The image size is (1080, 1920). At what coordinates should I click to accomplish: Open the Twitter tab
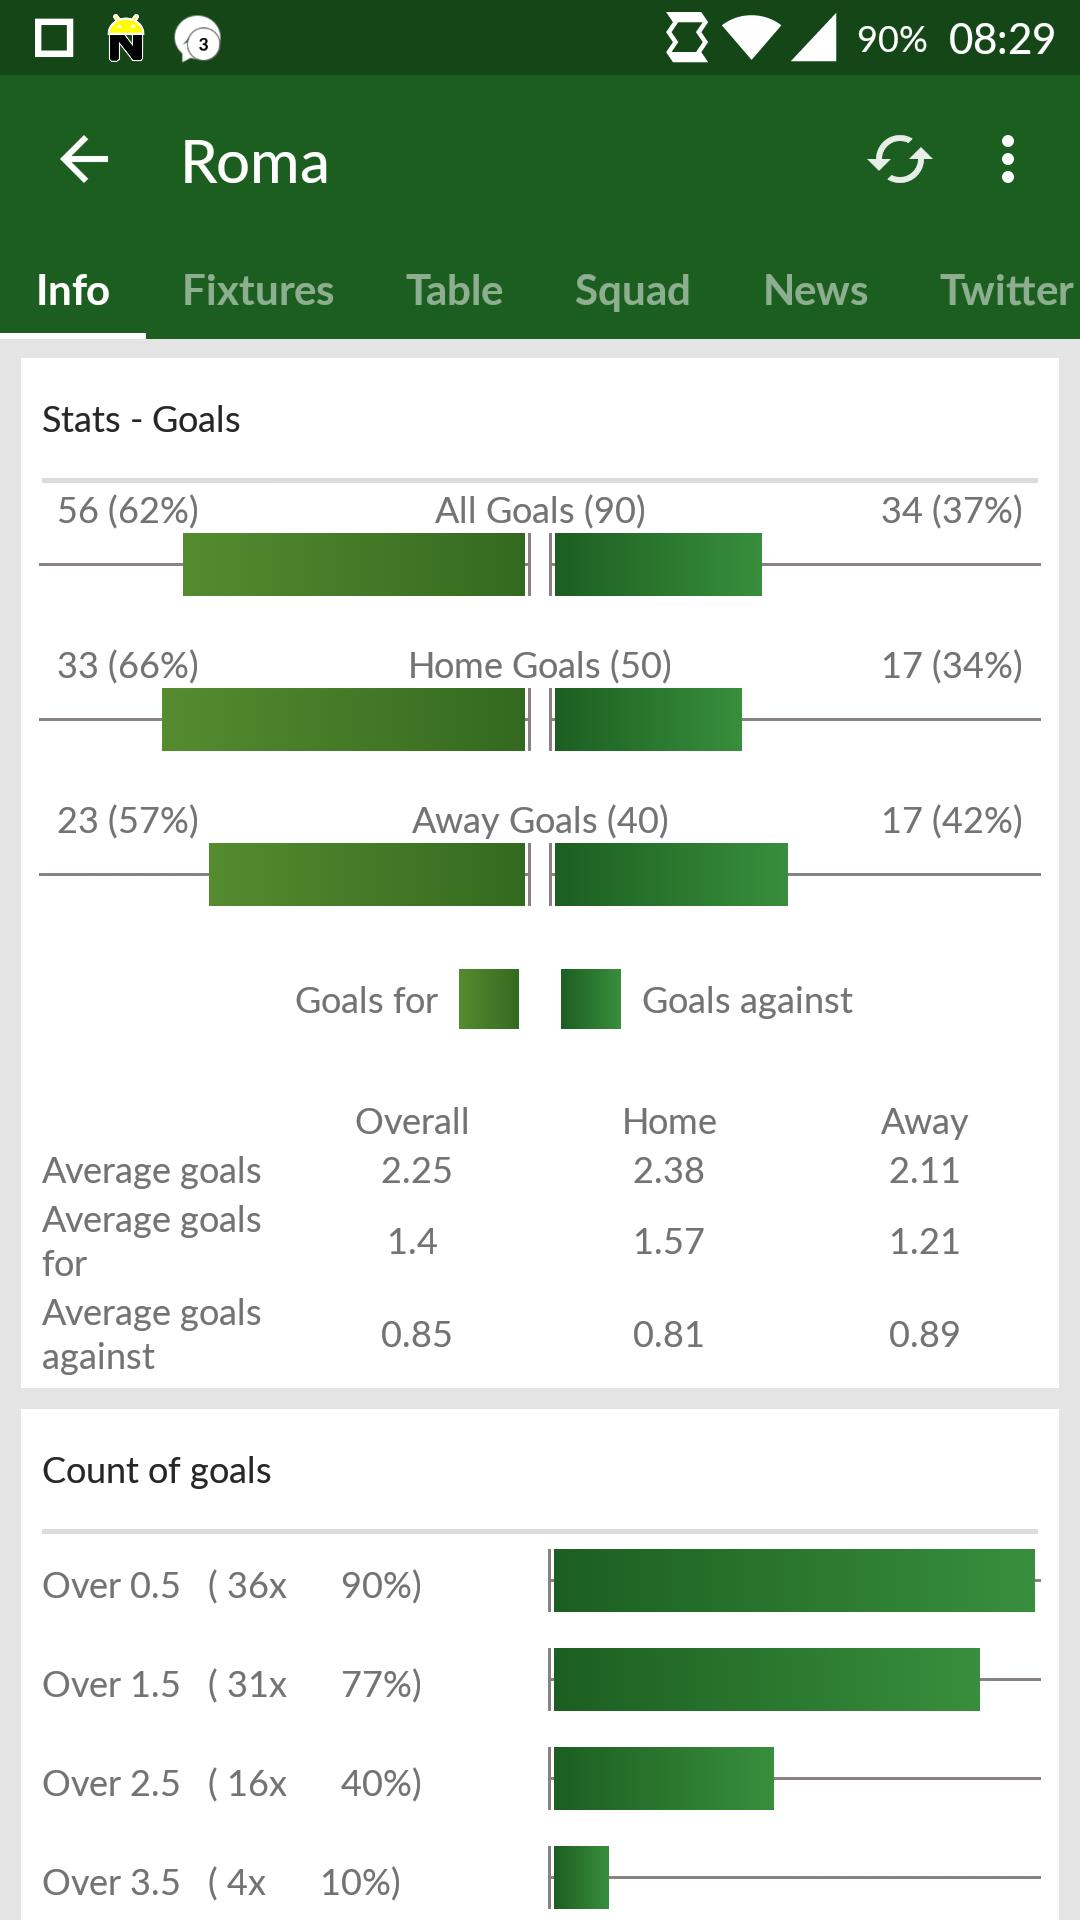[1003, 290]
